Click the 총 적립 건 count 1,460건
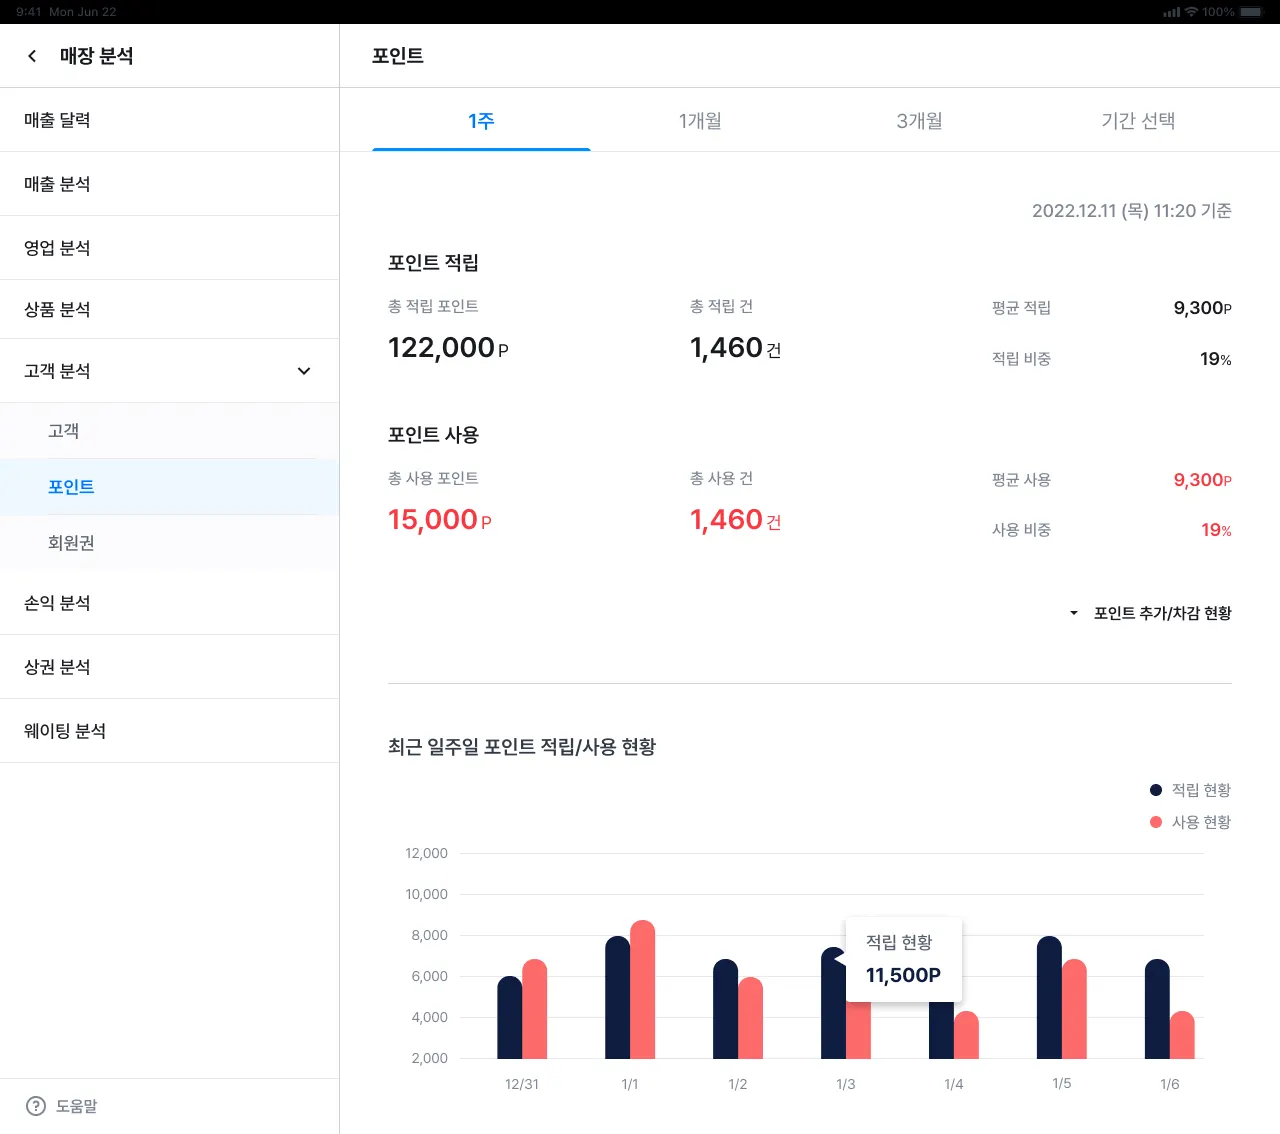The width and height of the screenshot is (1280, 1134). tap(736, 348)
